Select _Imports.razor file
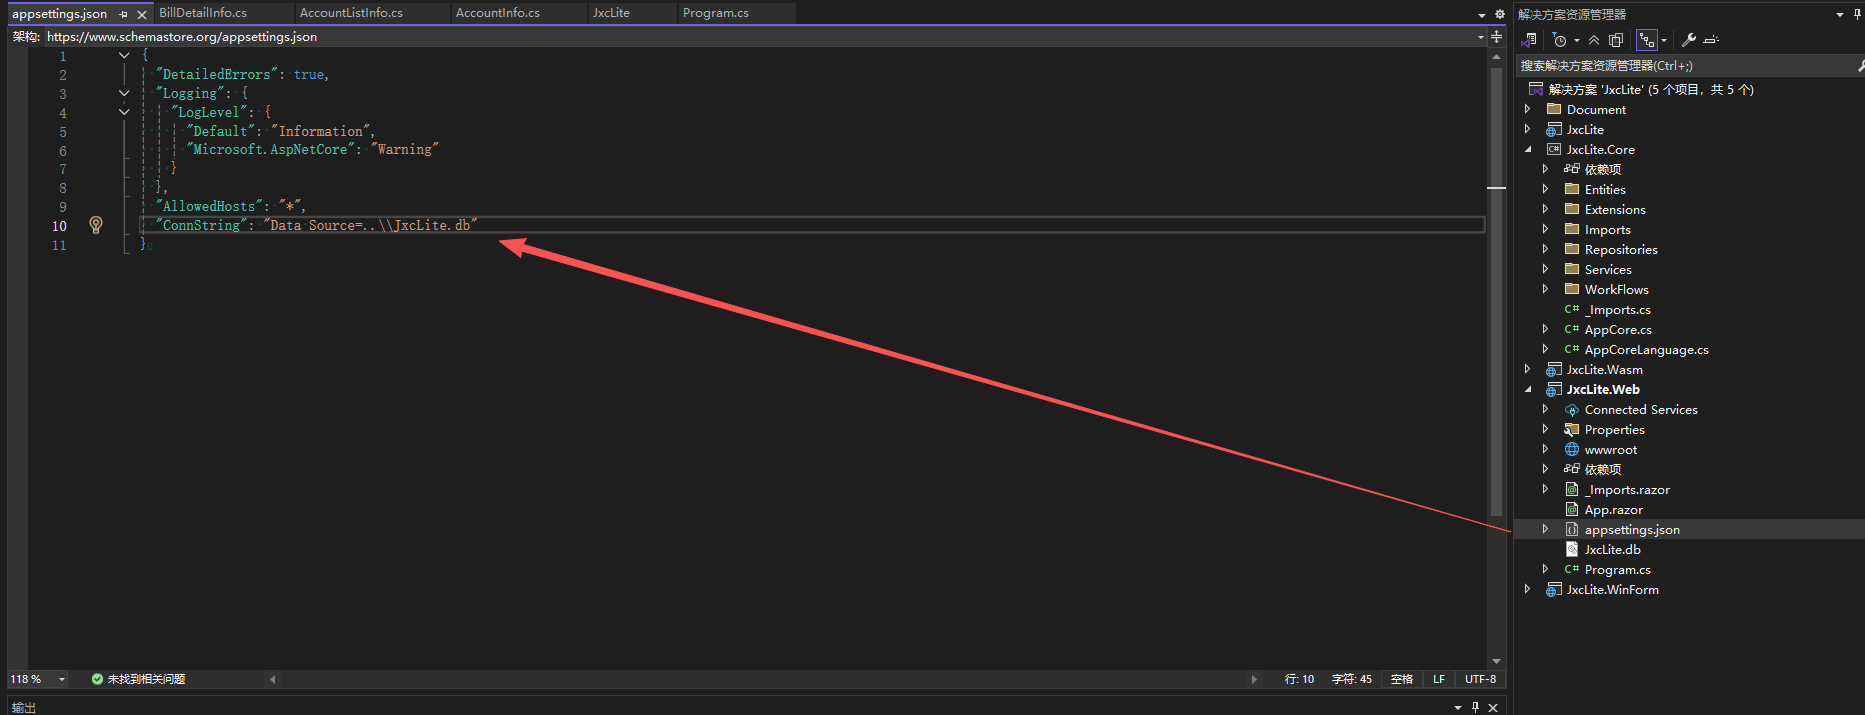This screenshot has width=1865, height=715. 1627,489
